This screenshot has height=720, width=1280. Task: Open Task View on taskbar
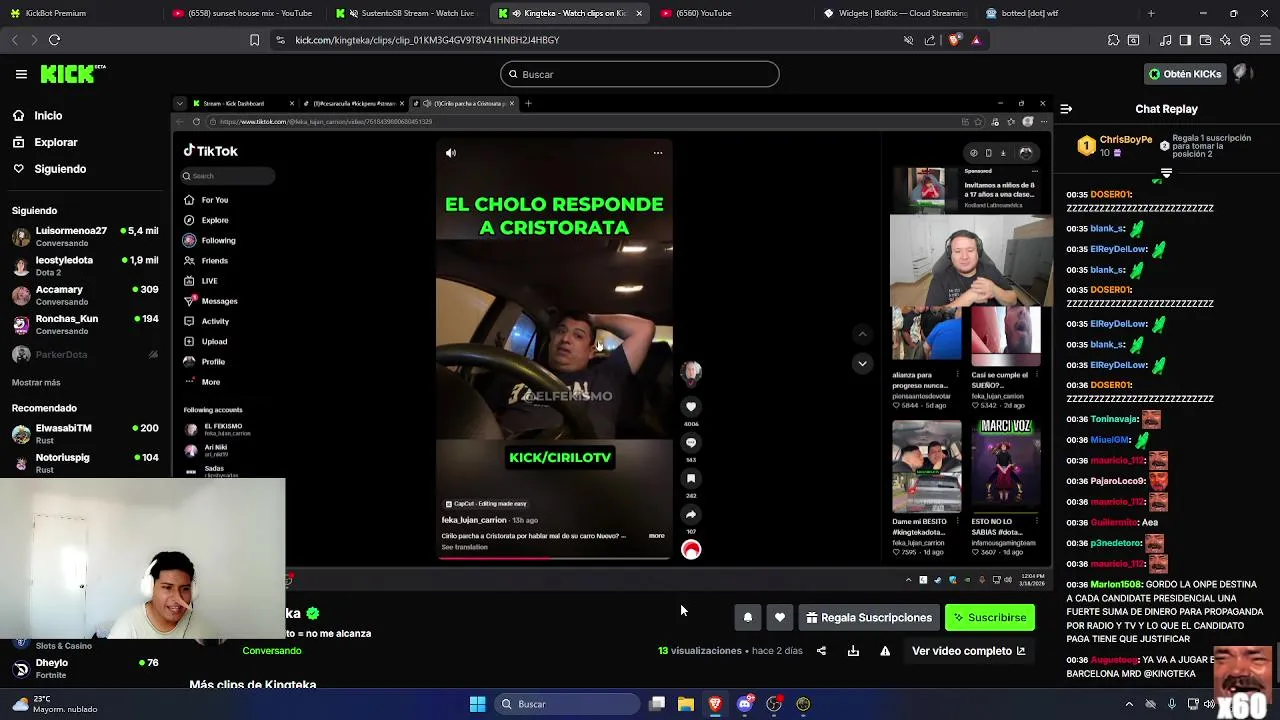click(657, 704)
